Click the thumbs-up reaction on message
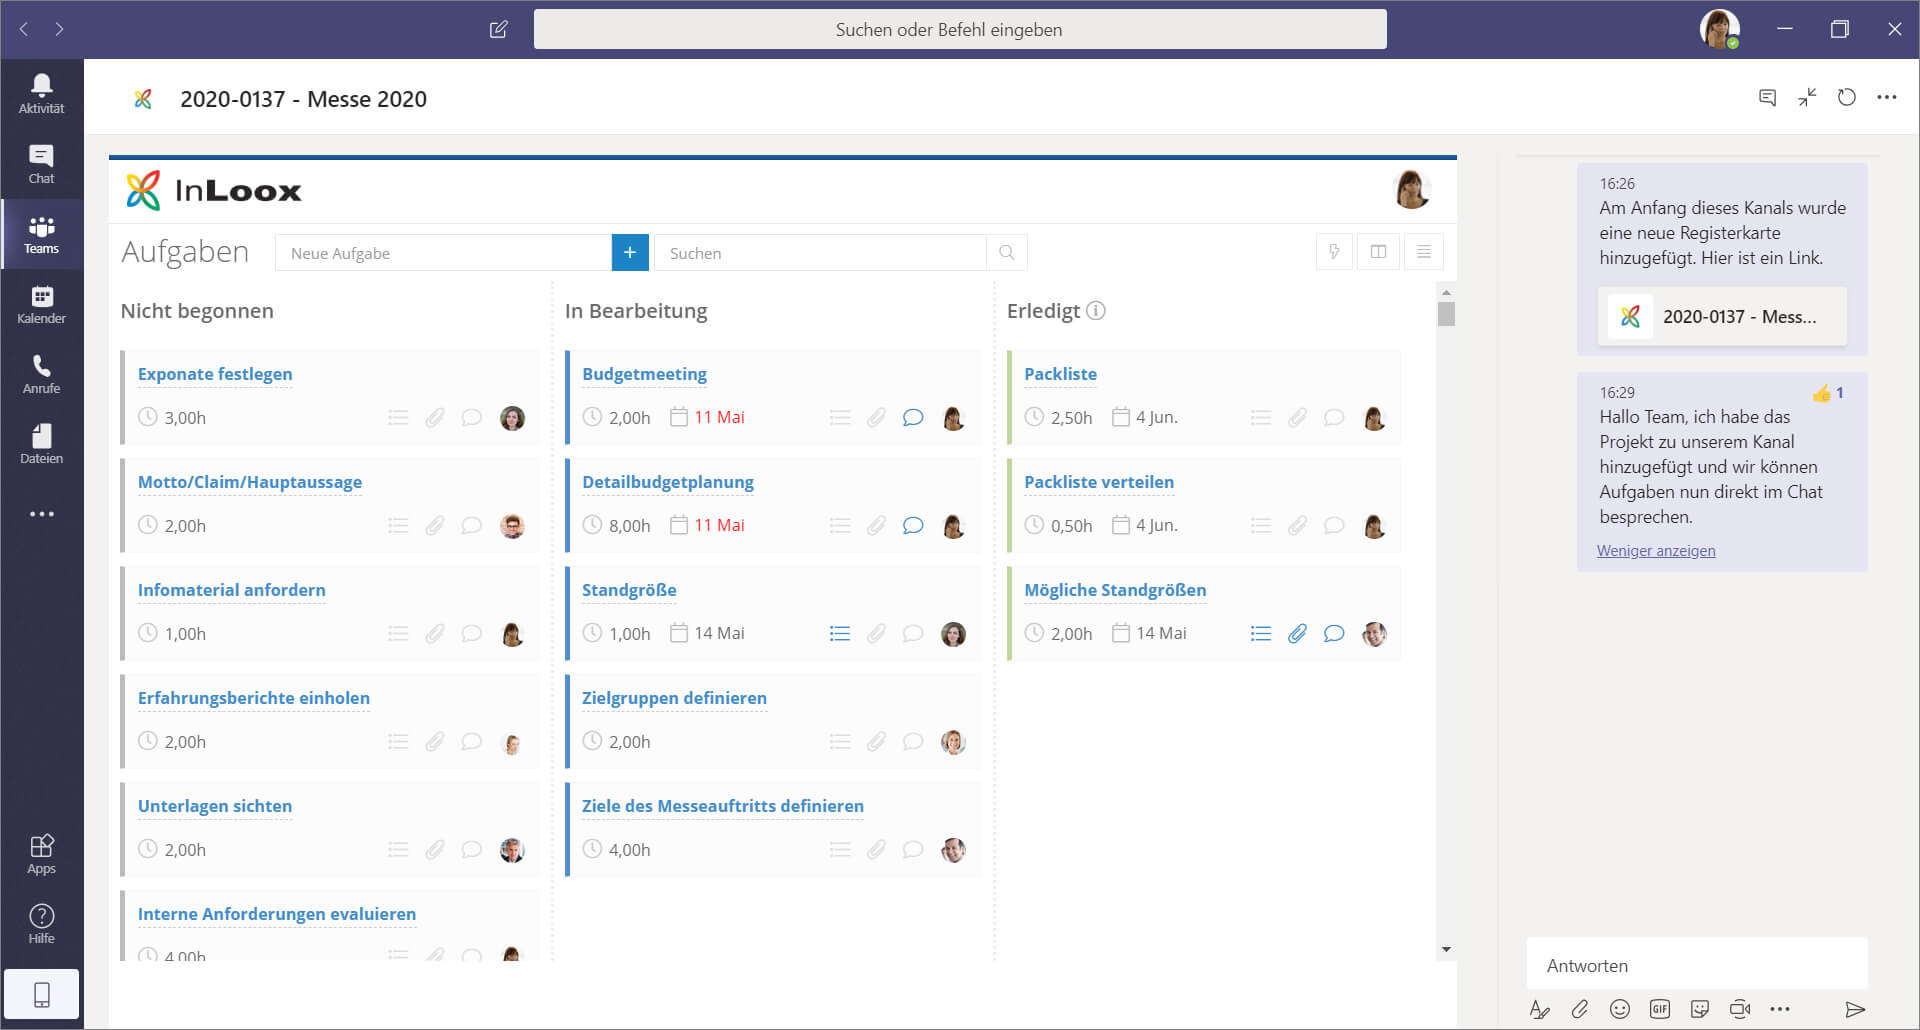1920x1030 pixels. pos(1822,393)
